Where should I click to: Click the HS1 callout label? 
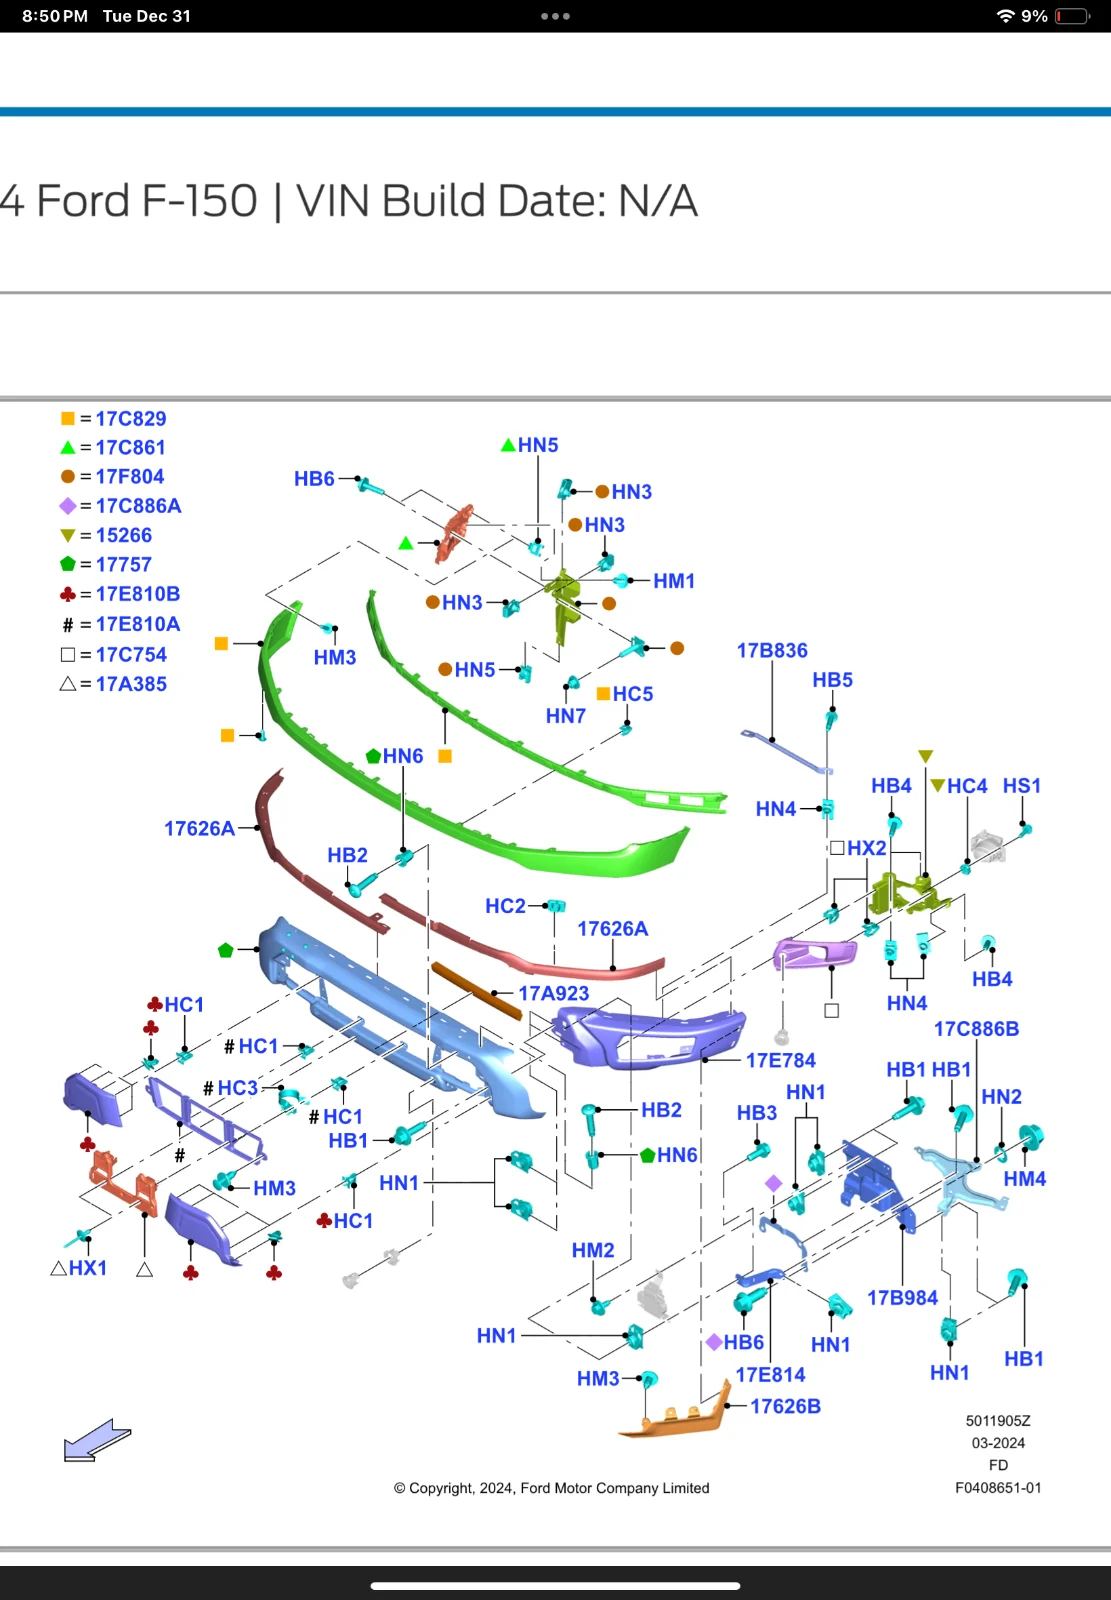tap(1022, 786)
